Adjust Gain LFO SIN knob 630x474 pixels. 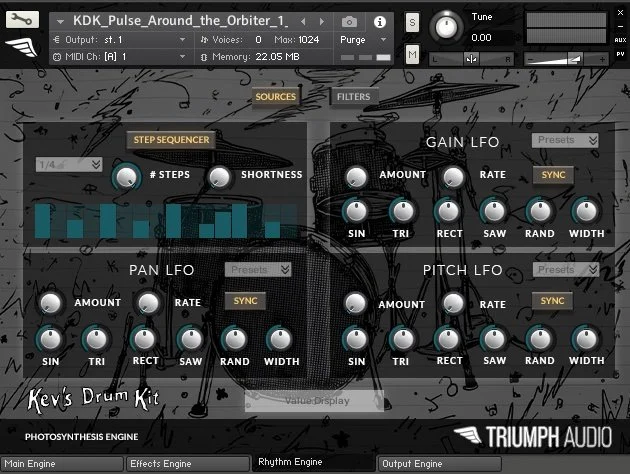pyautogui.click(x=356, y=211)
